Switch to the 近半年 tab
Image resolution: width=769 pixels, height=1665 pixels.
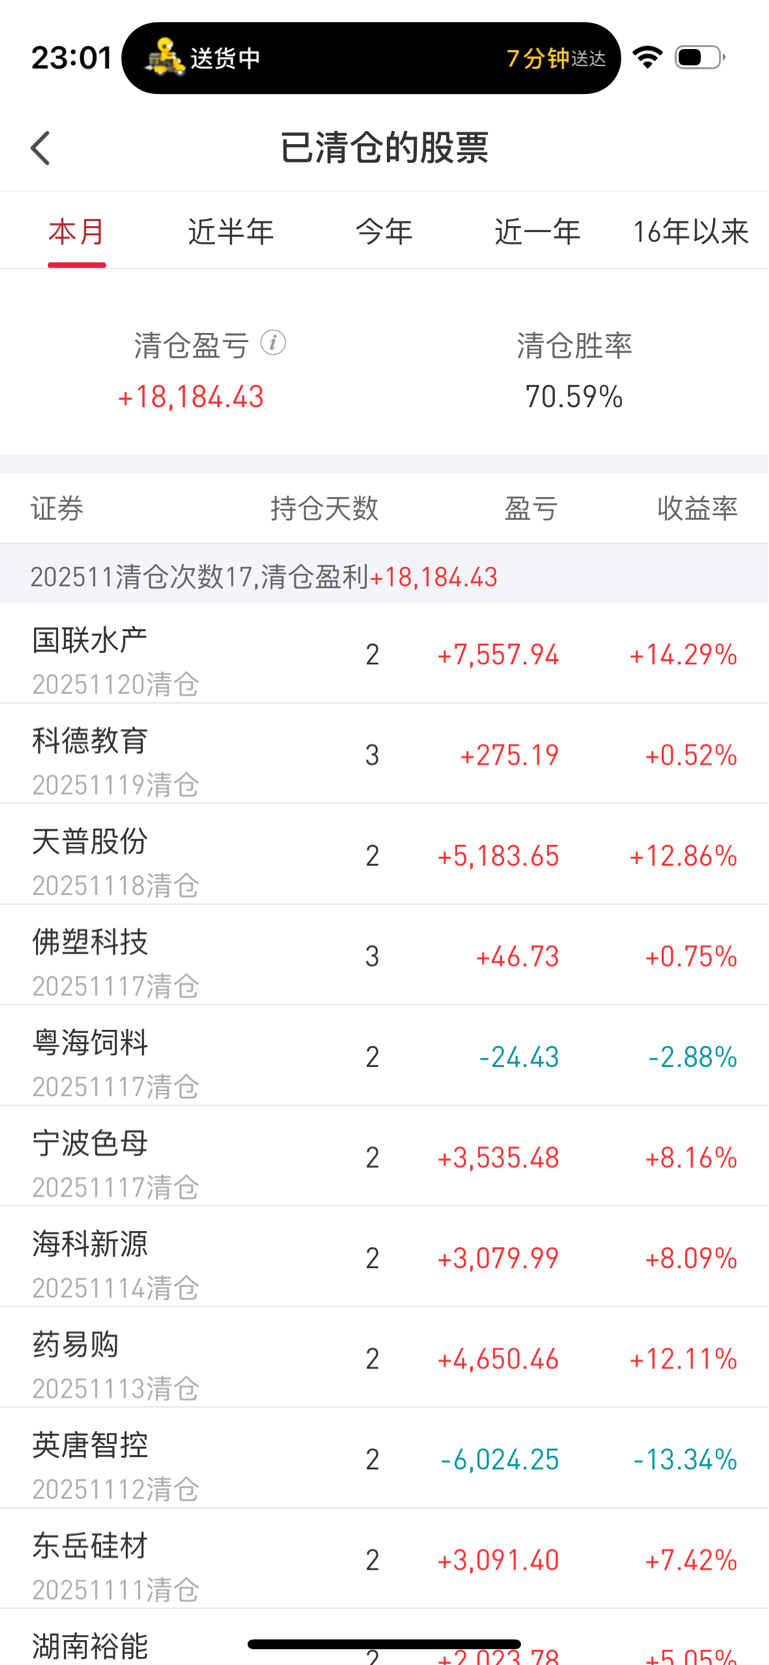point(231,232)
